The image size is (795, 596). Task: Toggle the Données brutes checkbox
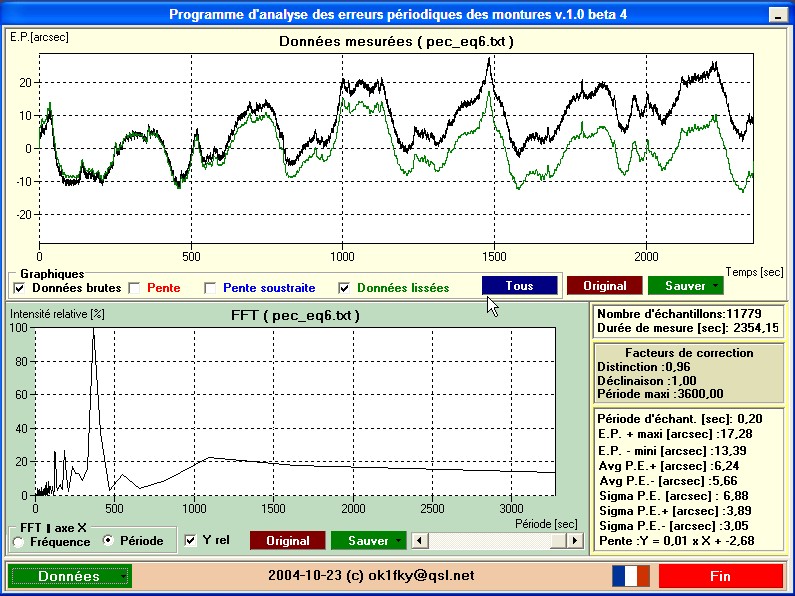tap(19, 288)
